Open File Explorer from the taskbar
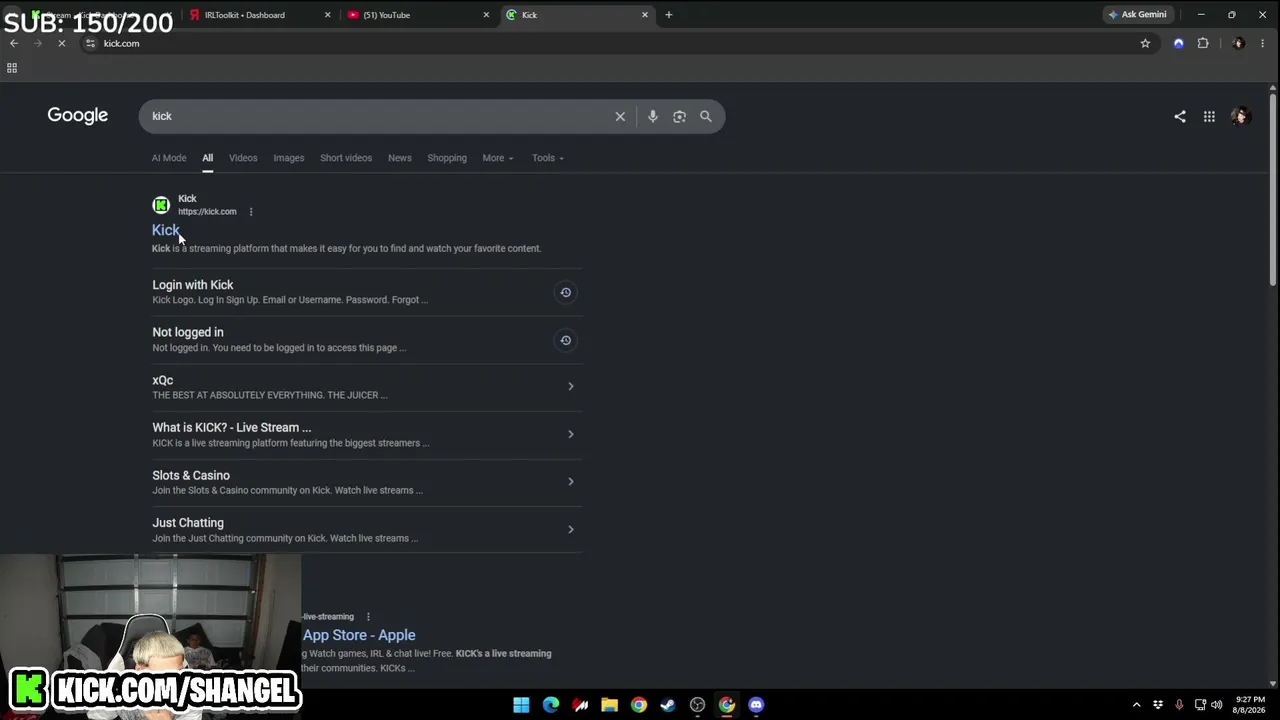 point(609,705)
